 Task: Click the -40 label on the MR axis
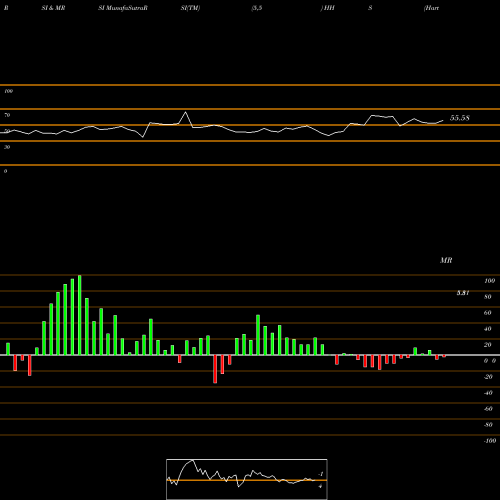tap(488, 393)
